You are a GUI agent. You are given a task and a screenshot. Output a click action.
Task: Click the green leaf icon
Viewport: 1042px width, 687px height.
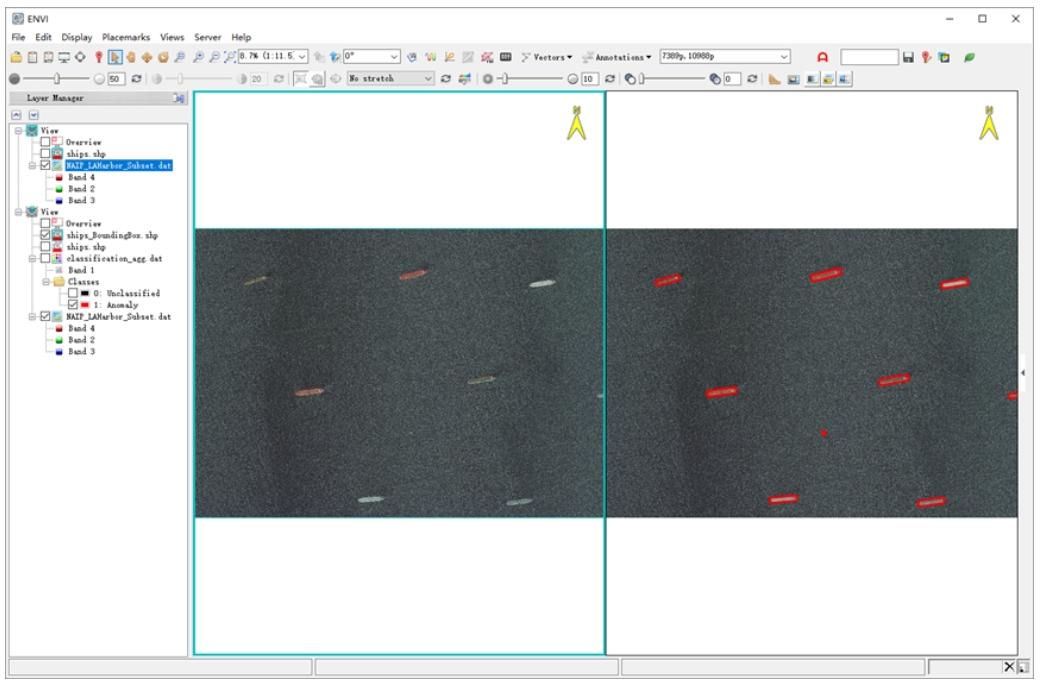tap(970, 57)
